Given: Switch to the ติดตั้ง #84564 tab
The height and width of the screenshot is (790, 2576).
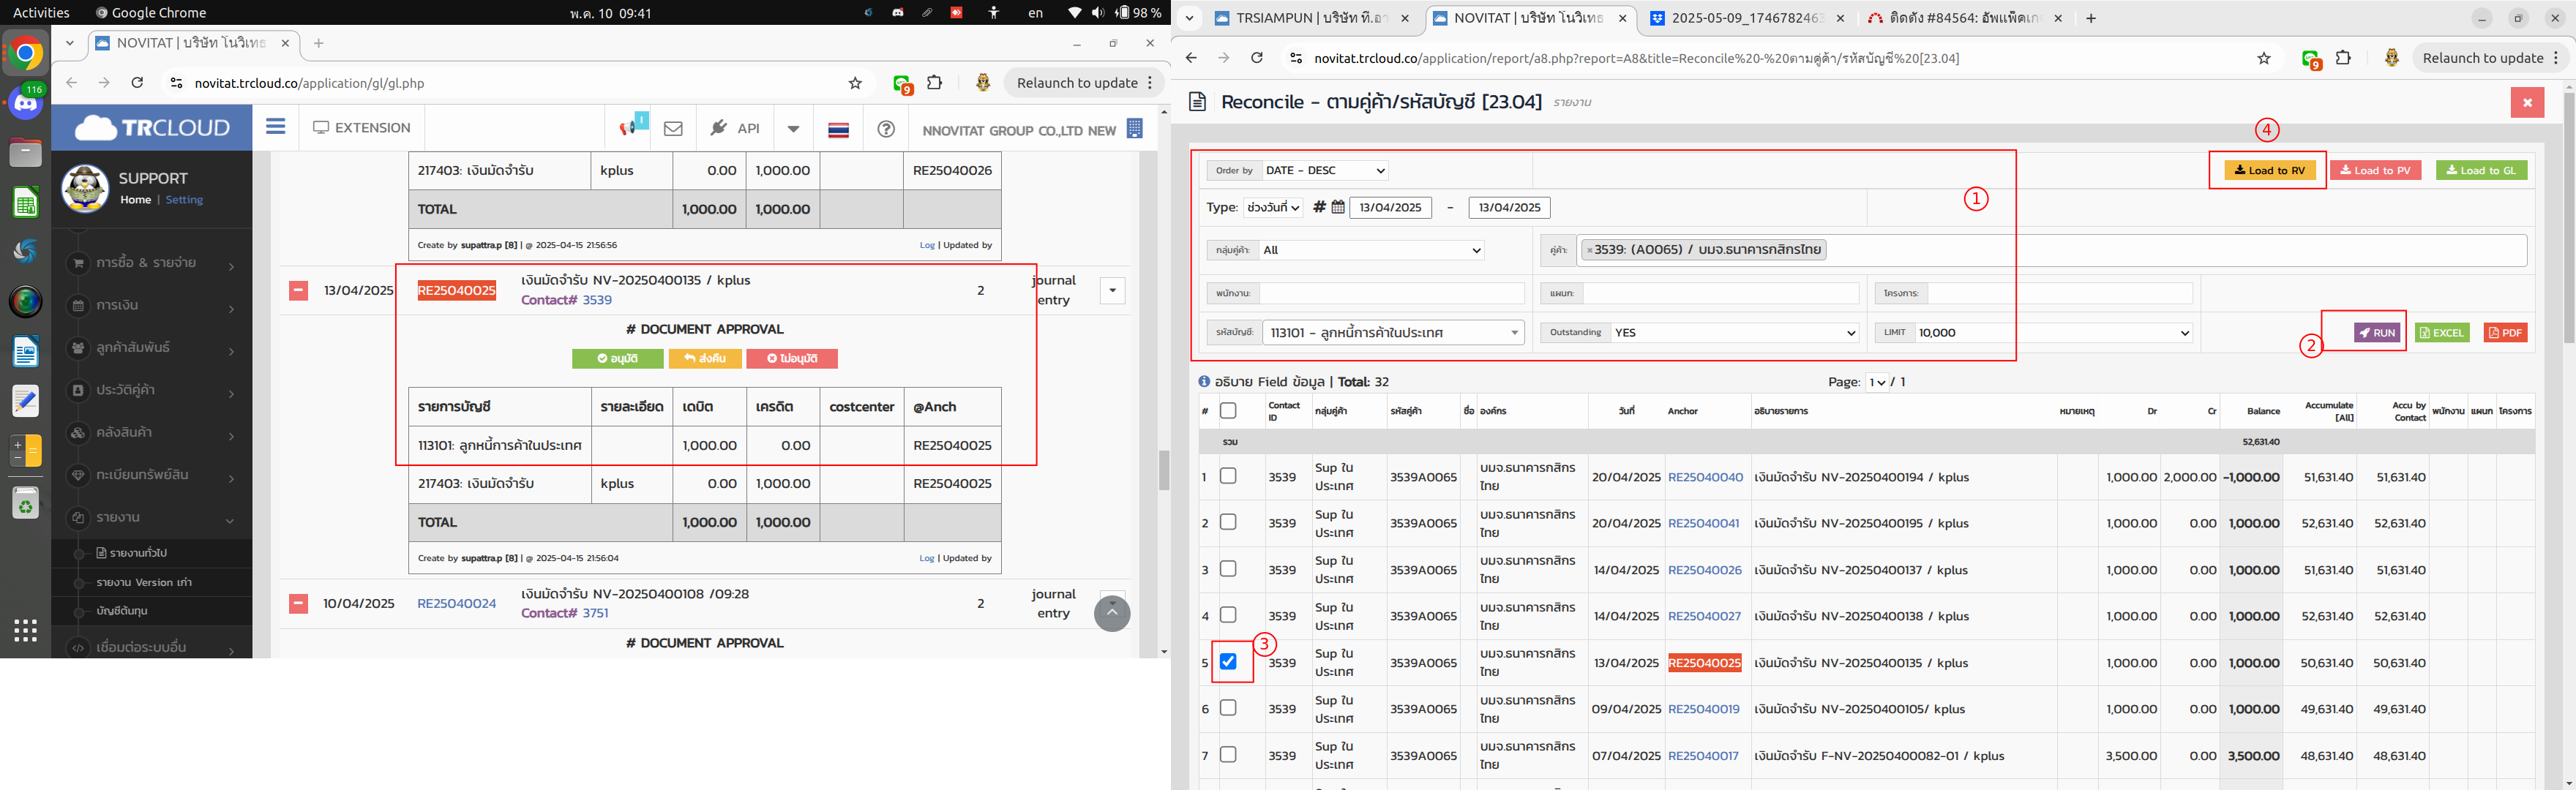Looking at the screenshot, I should point(1961,18).
